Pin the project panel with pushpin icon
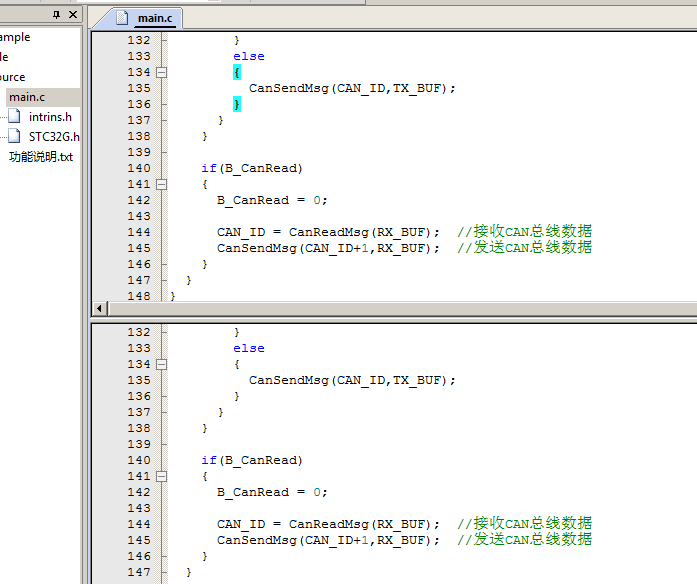The image size is (697, 584). click(56, 15)
